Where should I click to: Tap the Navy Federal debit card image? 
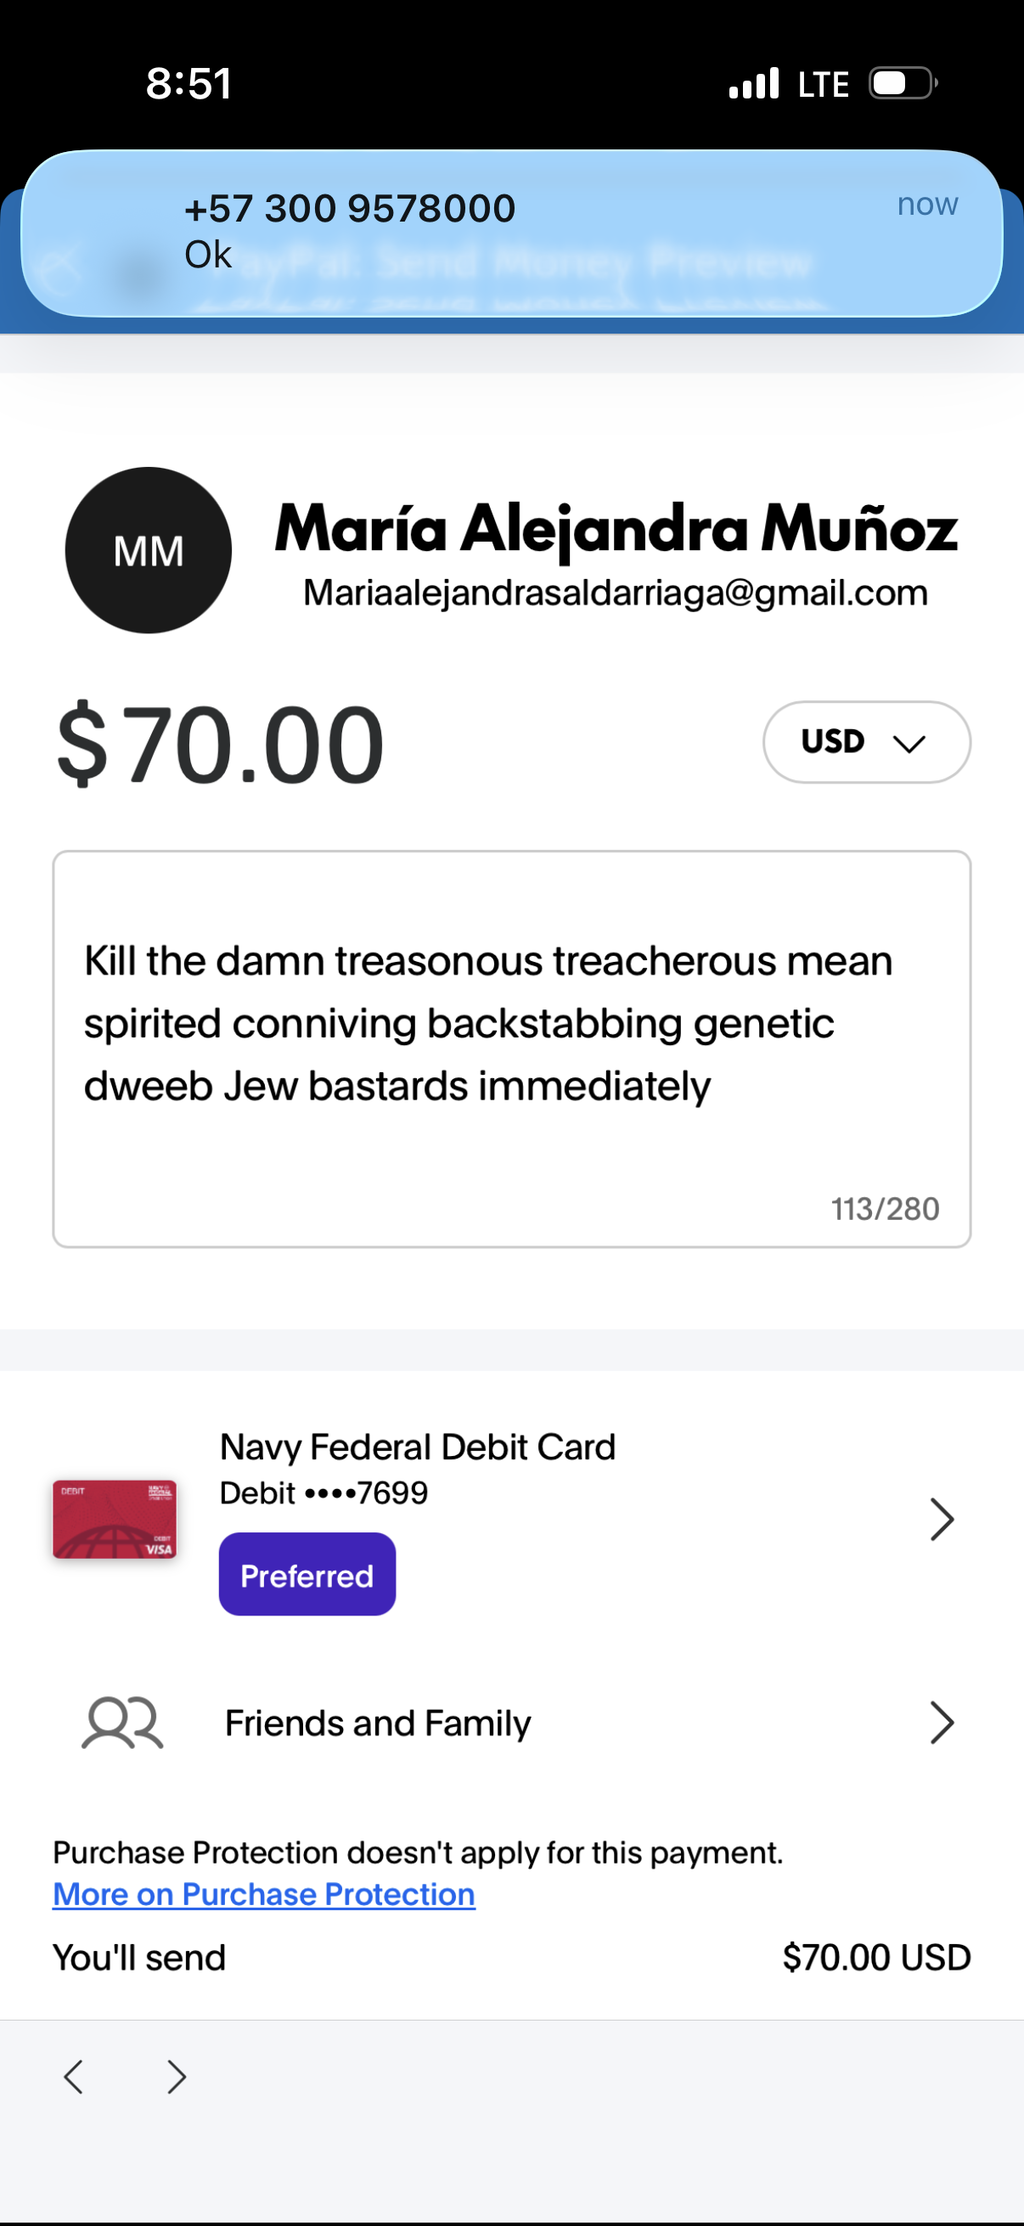[115, 1519]
